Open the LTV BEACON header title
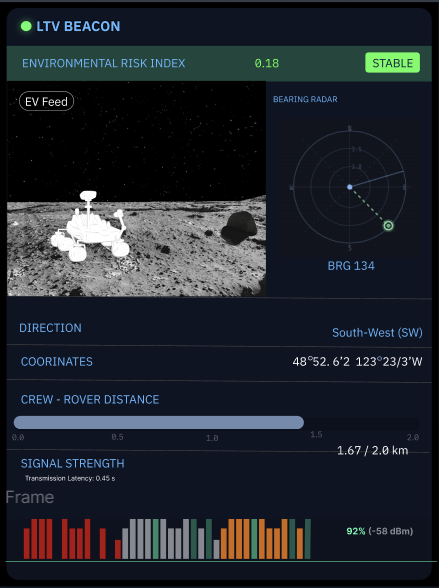 (78, 26)
